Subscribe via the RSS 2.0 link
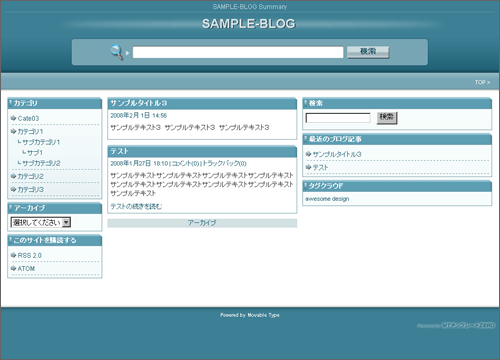 point(29,255)
